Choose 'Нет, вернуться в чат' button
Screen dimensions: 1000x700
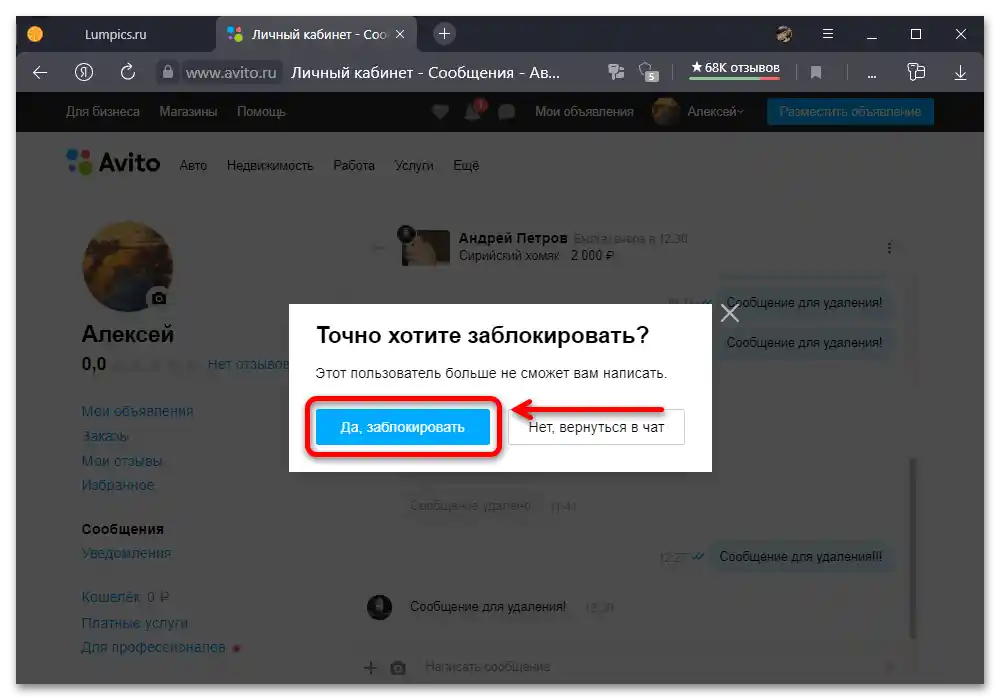click(x=596, y=427)
